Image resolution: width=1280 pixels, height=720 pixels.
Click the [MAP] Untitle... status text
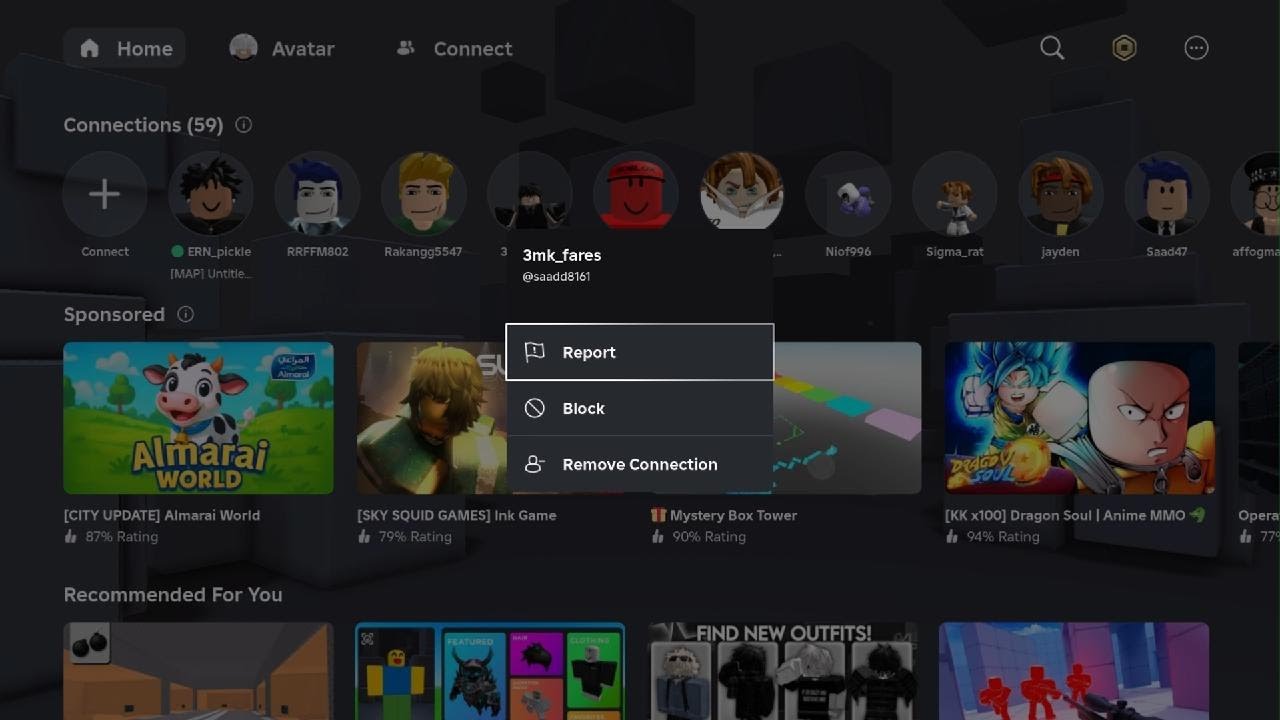tap(211, 274)
